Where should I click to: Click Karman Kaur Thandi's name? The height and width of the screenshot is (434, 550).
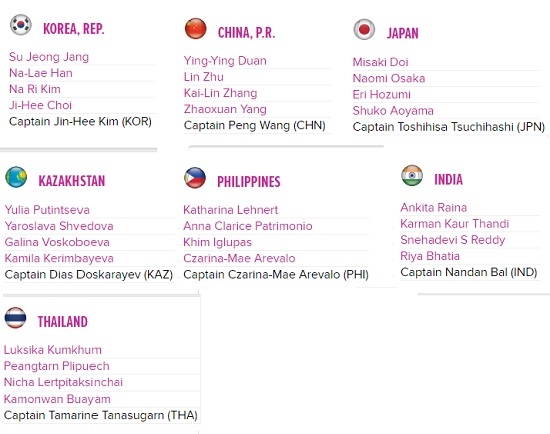(x=455, y=223)
